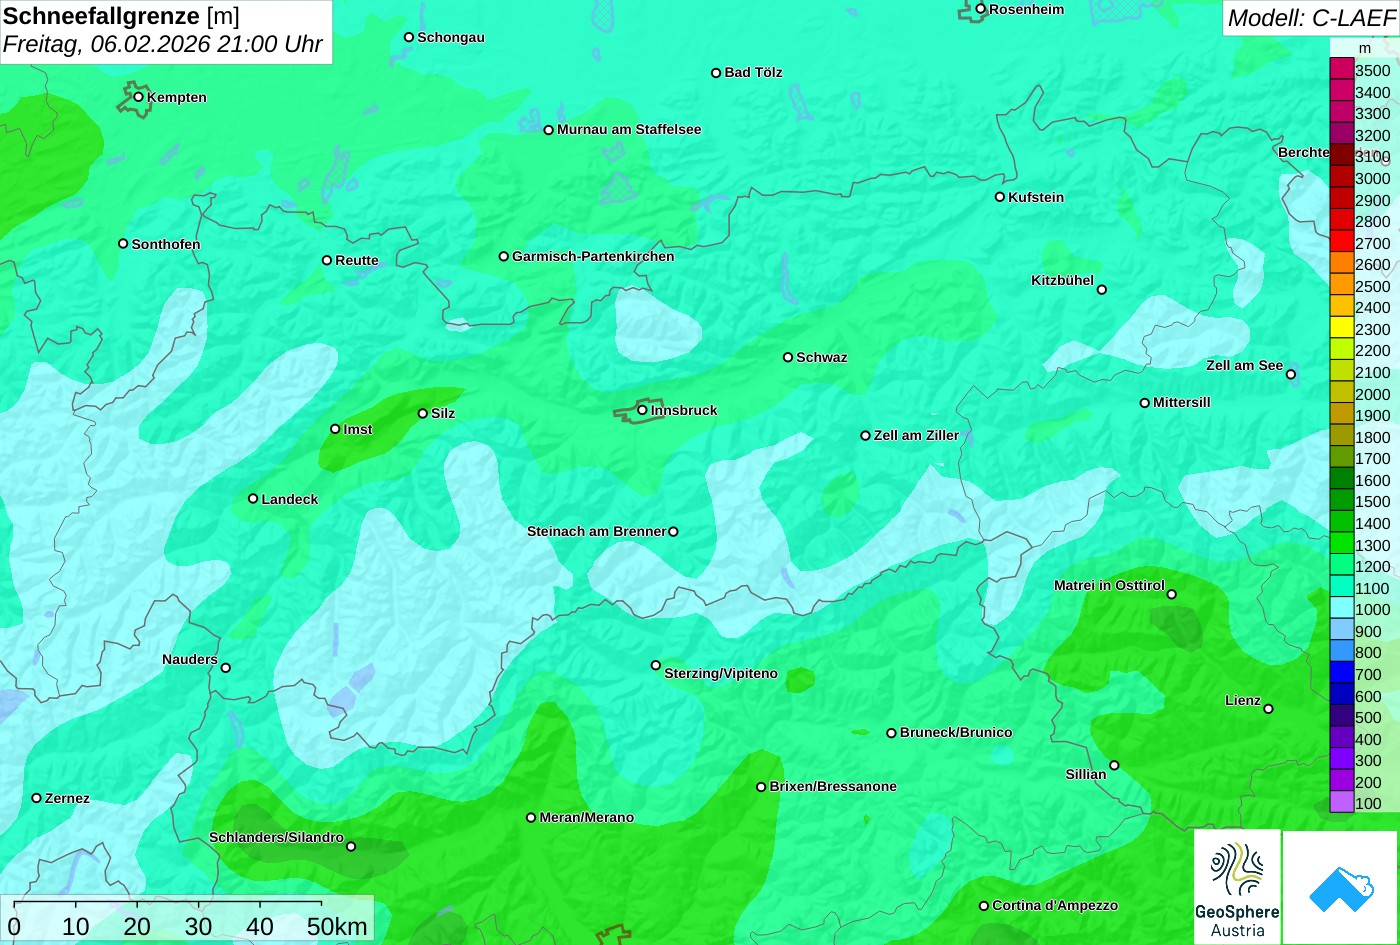This screenshot has width=1400, height=945.
Task: Click the Schneefallgrenze [m] title
Action: pyautogui.click(x=121, y=16)
